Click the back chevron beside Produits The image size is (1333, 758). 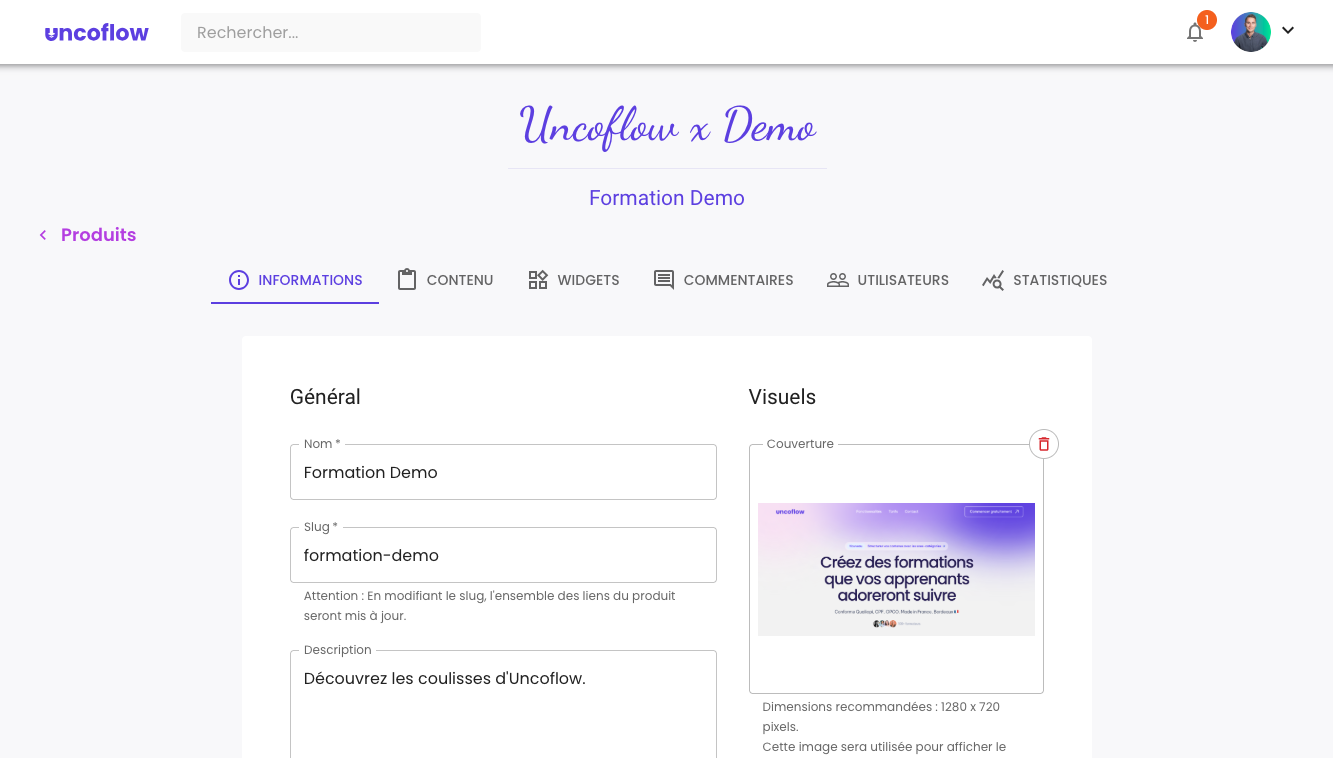point(43,235)
